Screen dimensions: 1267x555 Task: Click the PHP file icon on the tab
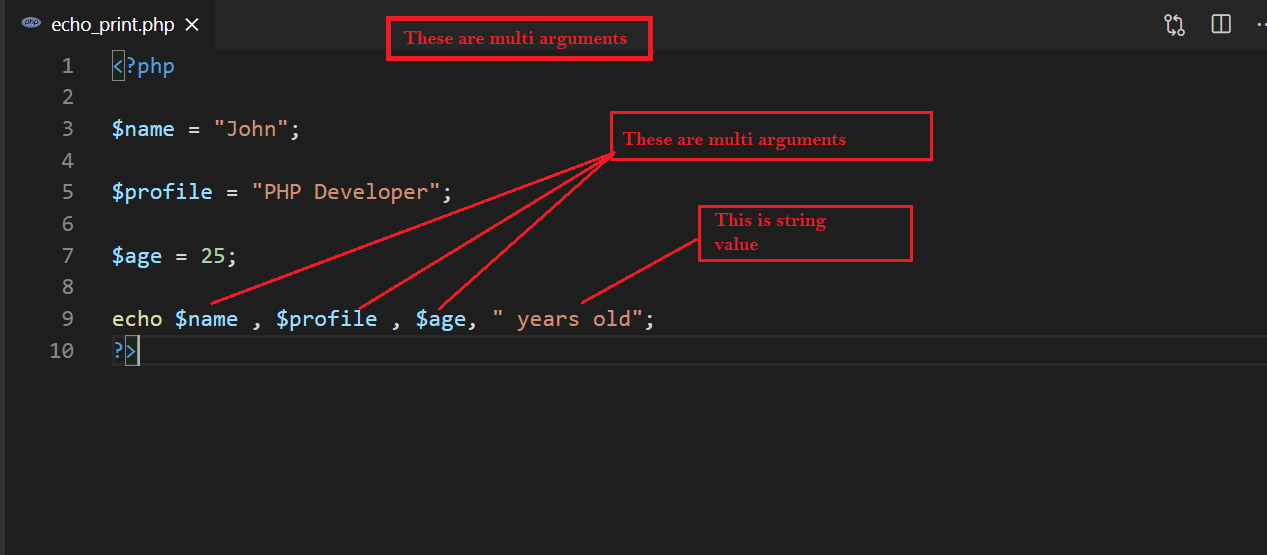[x=32, y=25]
